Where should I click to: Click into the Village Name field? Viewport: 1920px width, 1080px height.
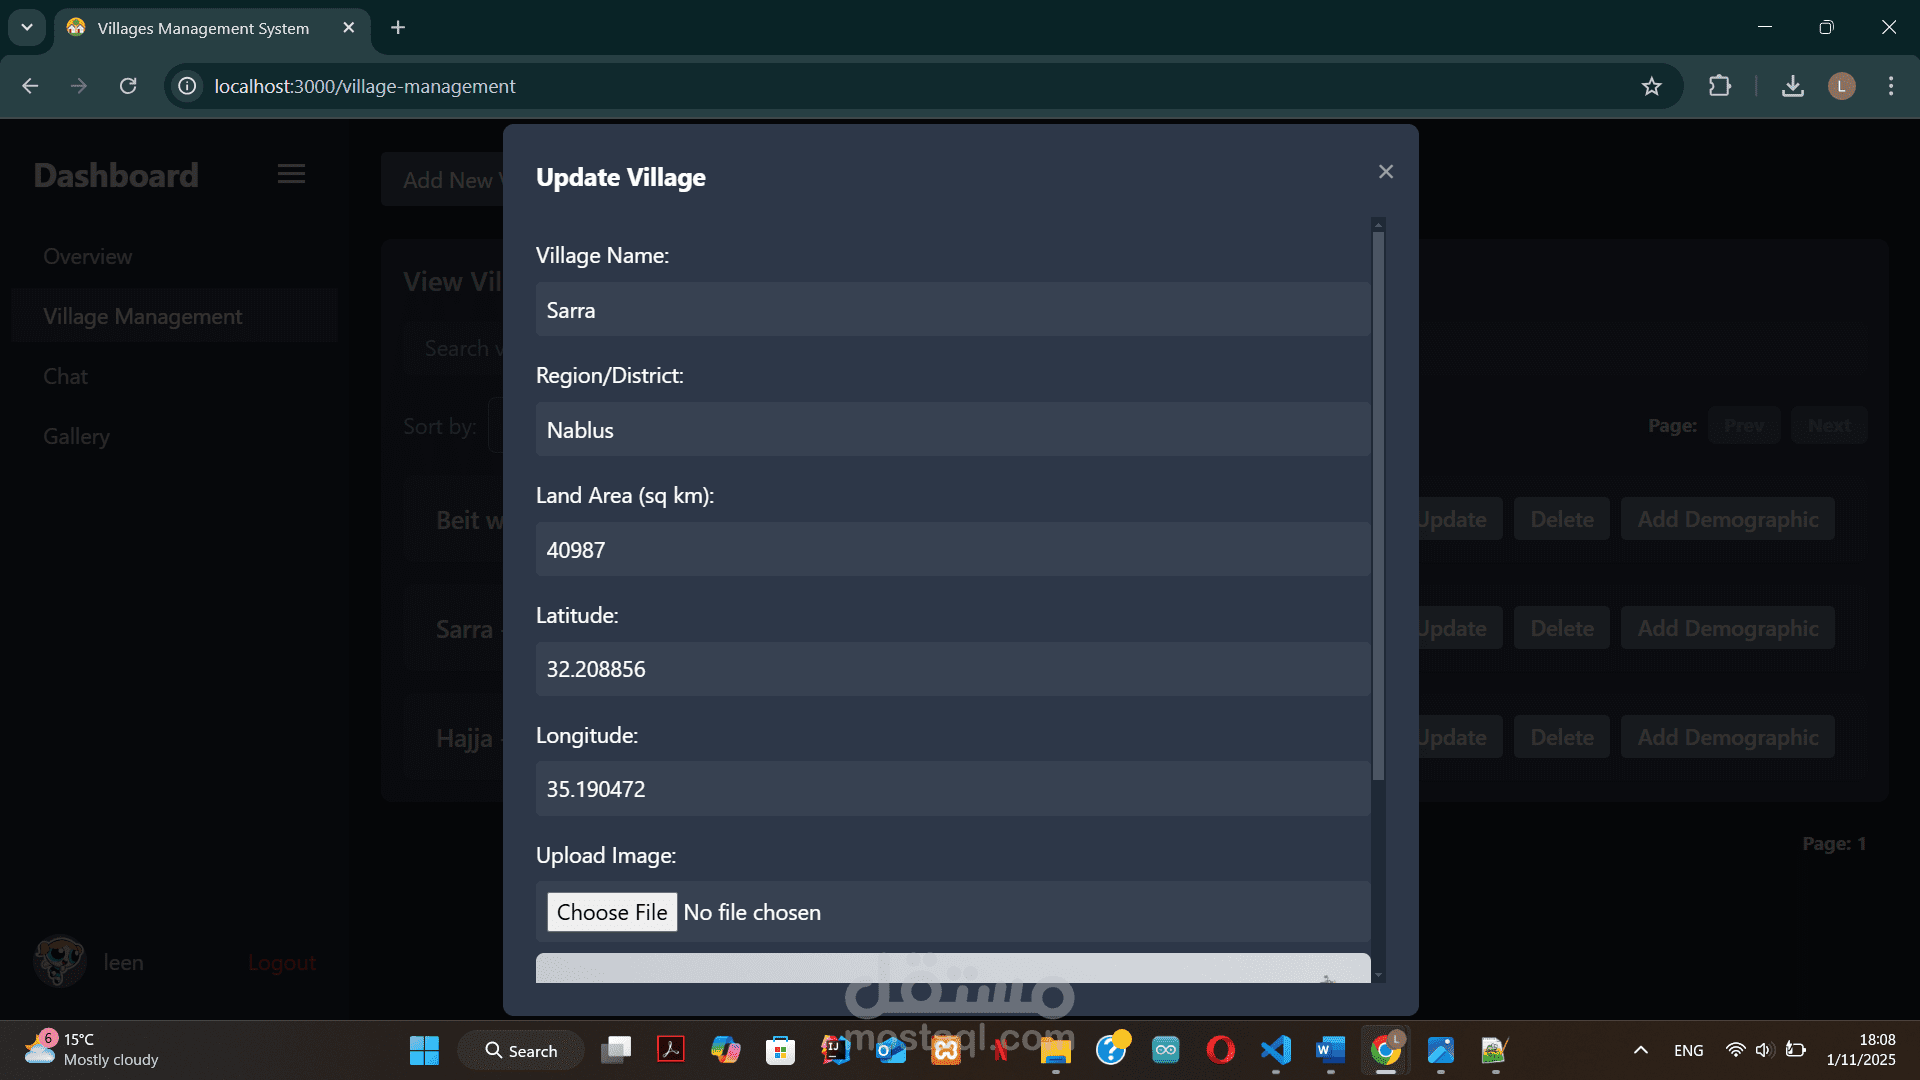tap(952, 310)
